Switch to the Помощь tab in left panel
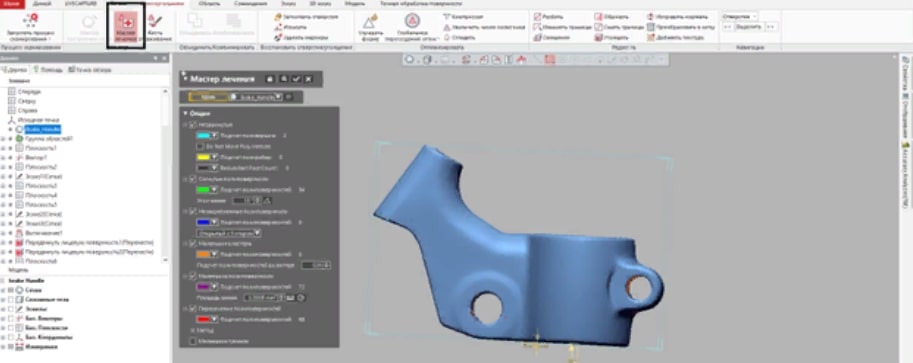 tap(48, 70)
